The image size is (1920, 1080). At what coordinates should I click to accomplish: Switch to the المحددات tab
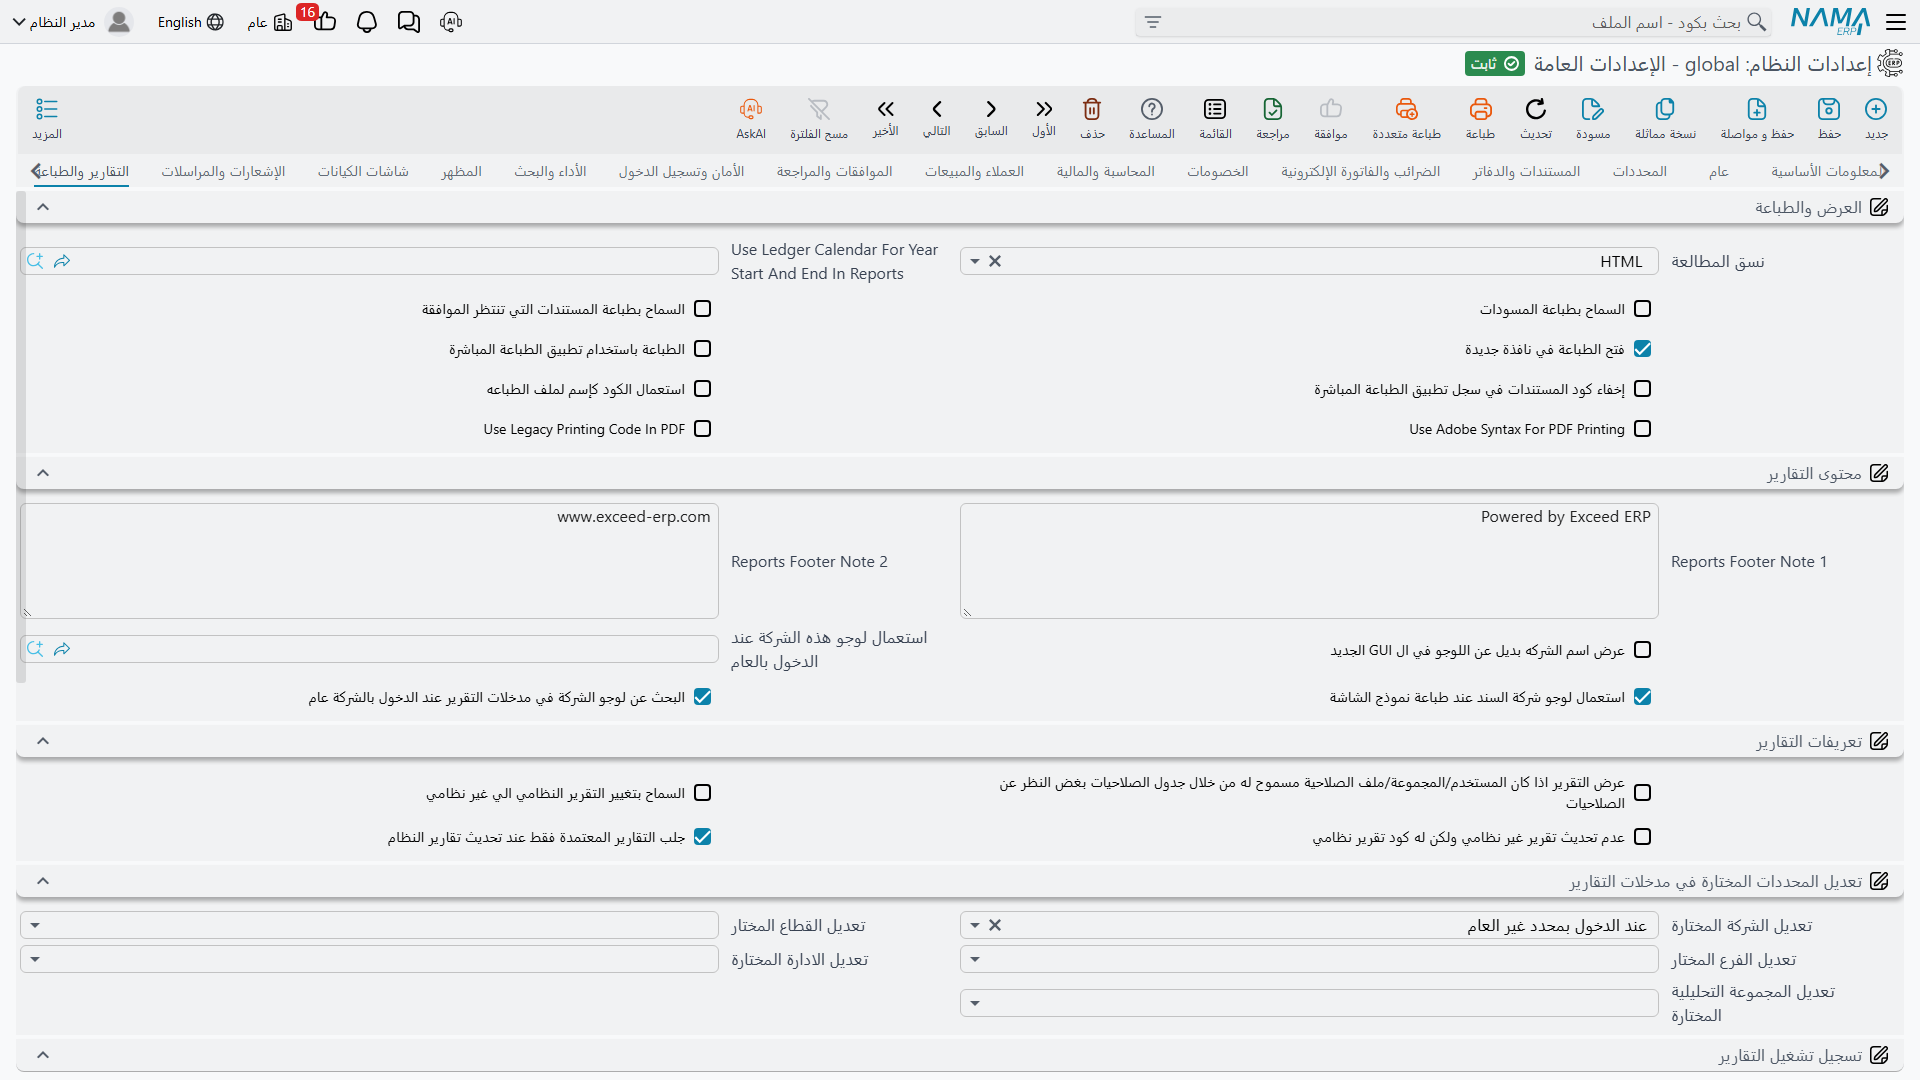click(x=1639, y=172)
